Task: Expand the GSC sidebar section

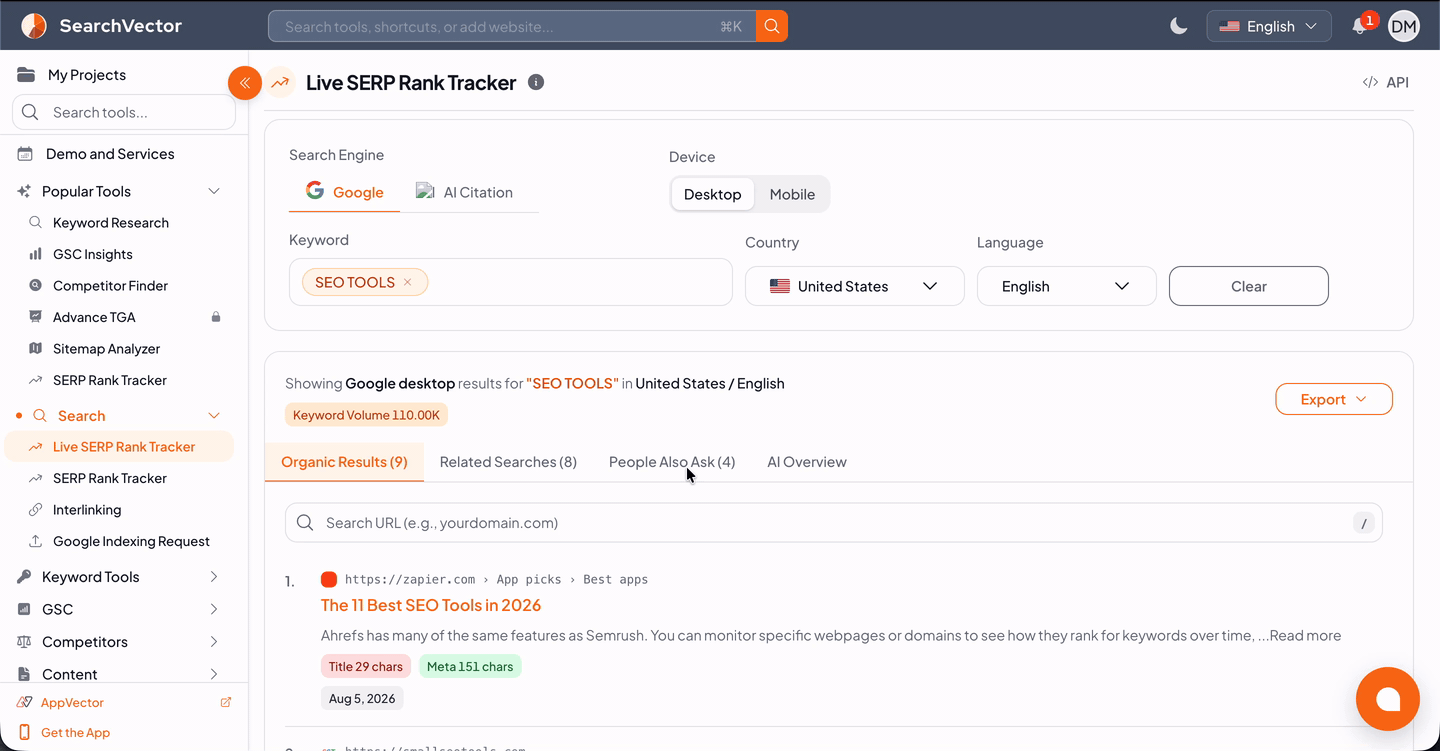Action: (x=213, y=609)
